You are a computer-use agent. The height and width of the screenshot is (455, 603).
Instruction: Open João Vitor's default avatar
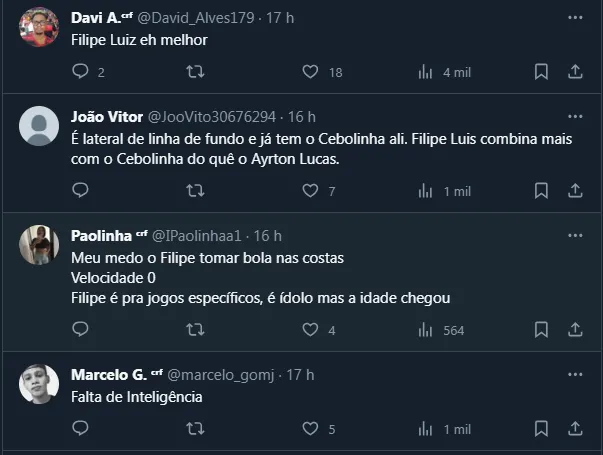(39, 126)
